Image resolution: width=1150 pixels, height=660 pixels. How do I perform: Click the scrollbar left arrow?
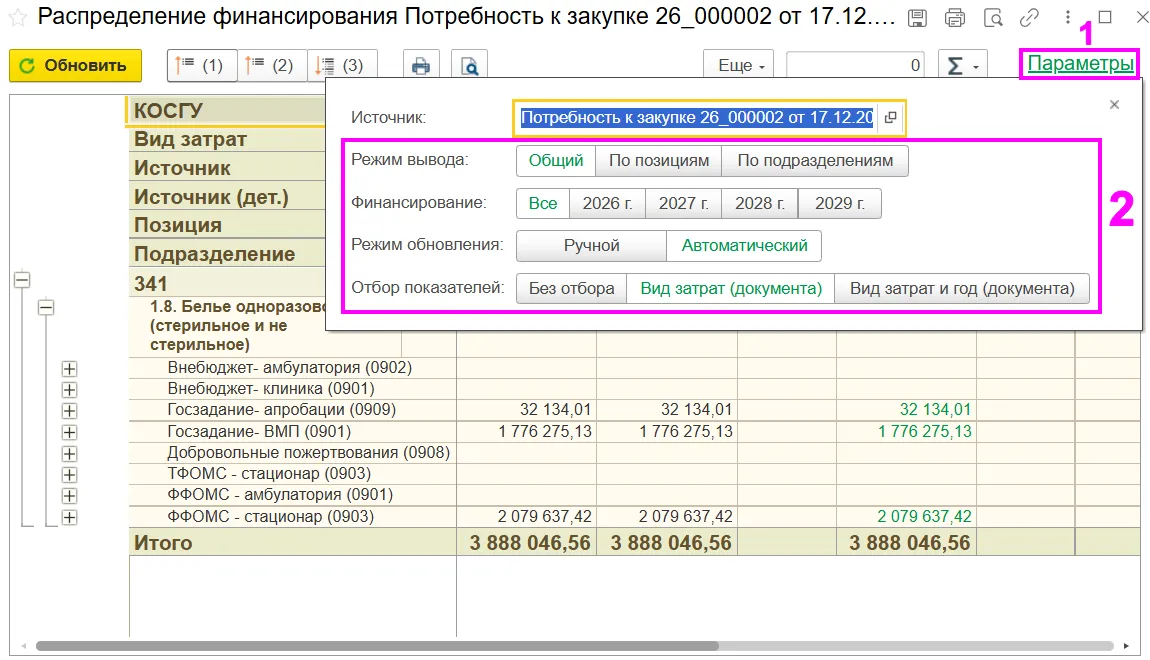coord(23,646)
